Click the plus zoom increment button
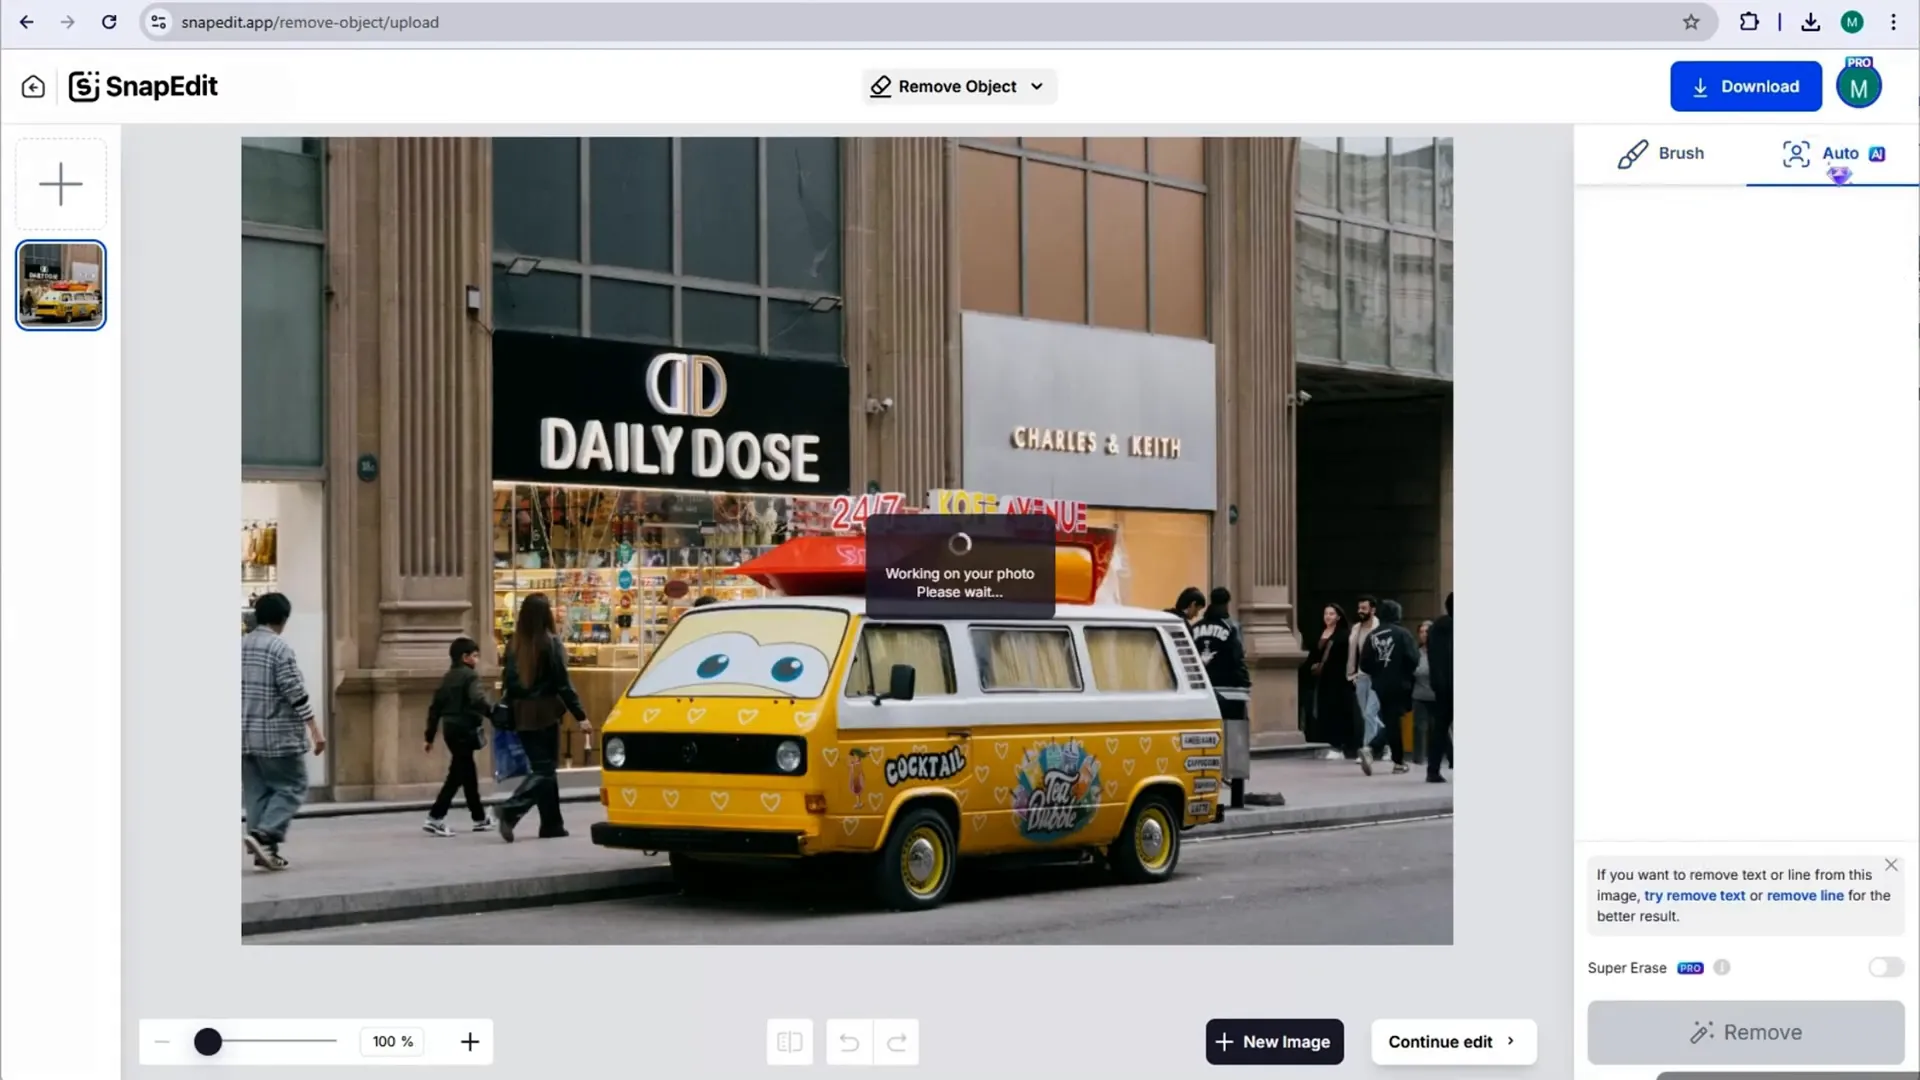 tap(471, 1040)
